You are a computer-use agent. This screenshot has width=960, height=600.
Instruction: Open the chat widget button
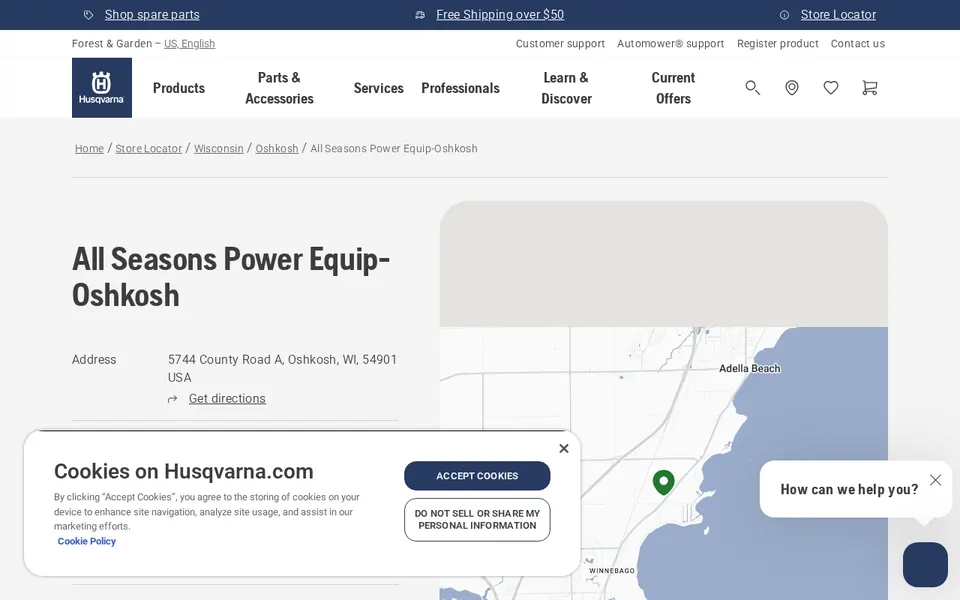pyautogui.click(x=925, y=564)
